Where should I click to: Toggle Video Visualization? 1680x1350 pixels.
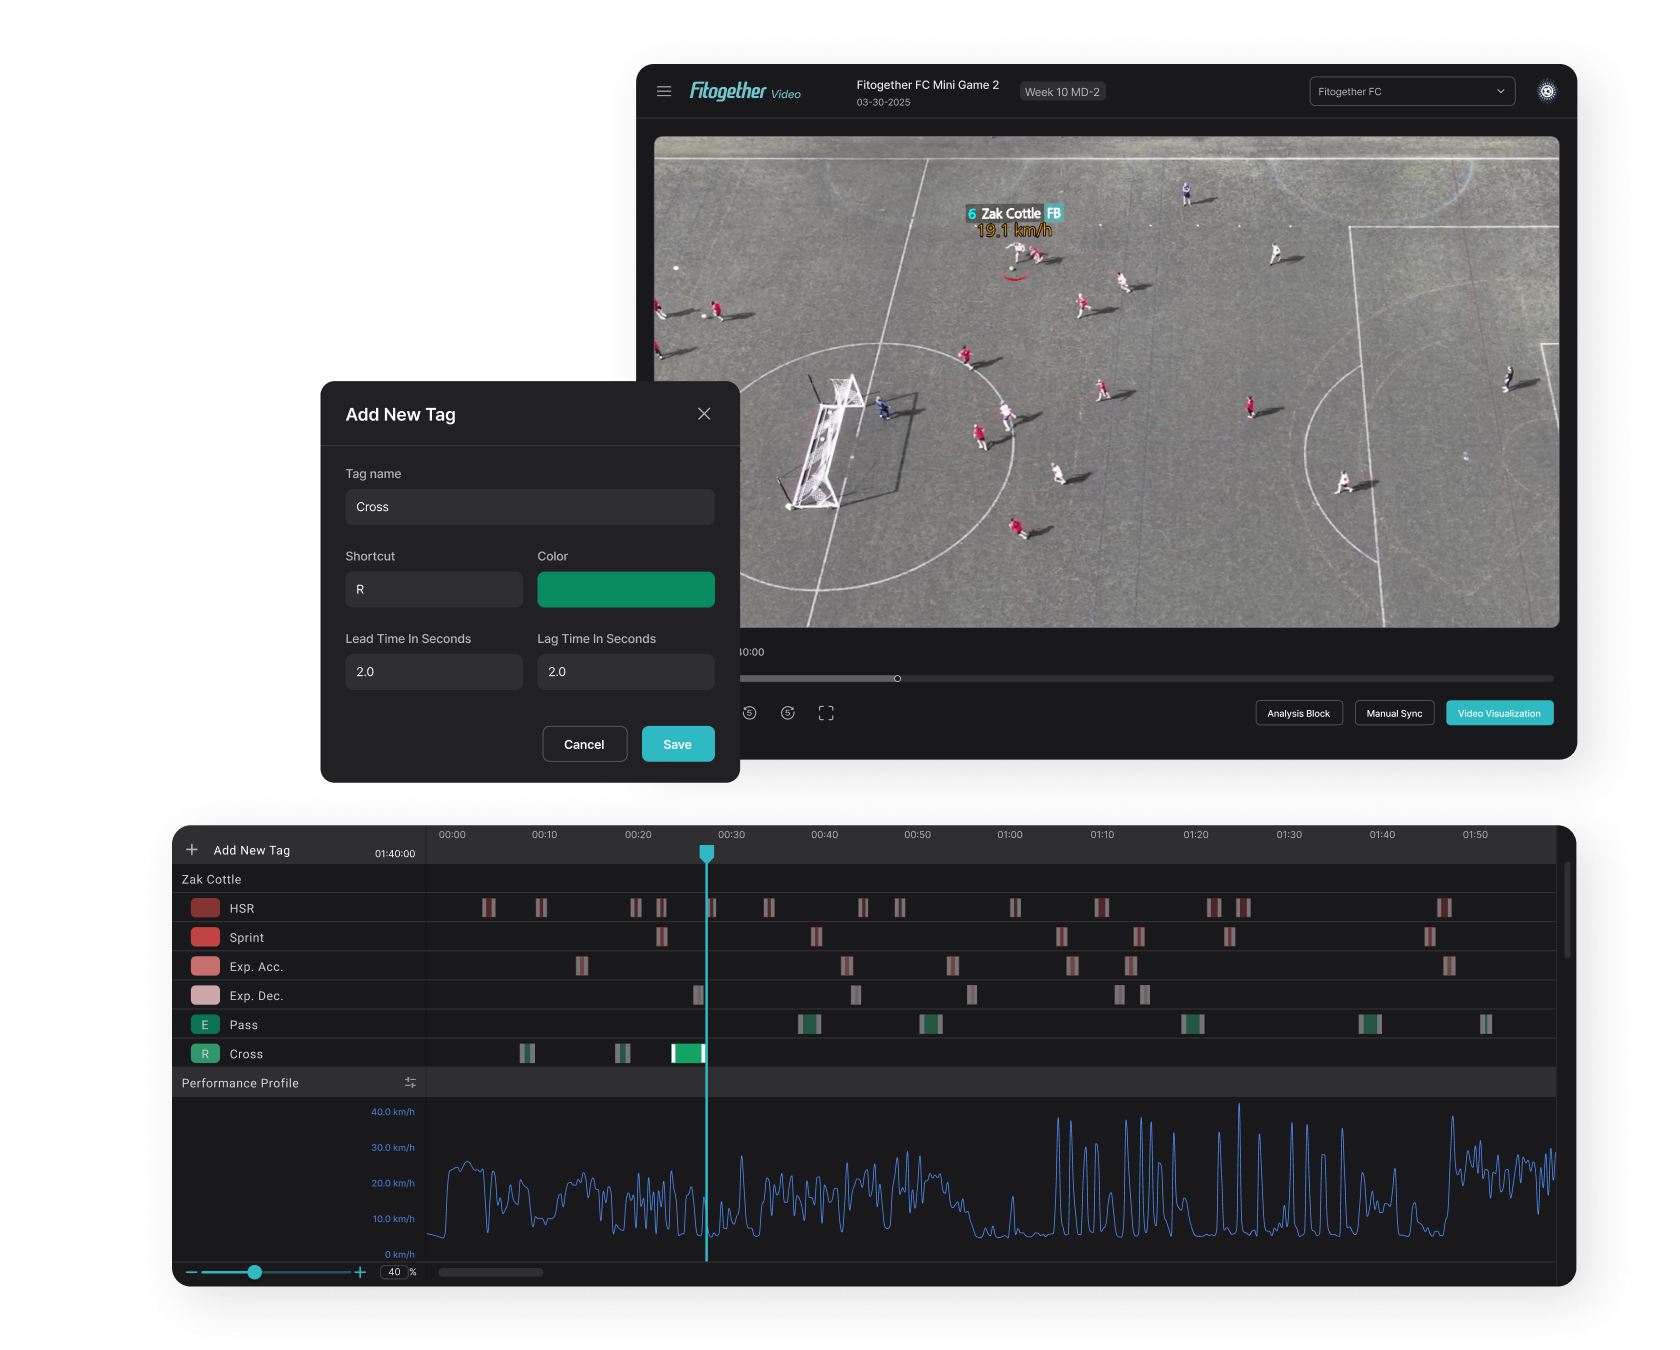tap(1499, 713)
